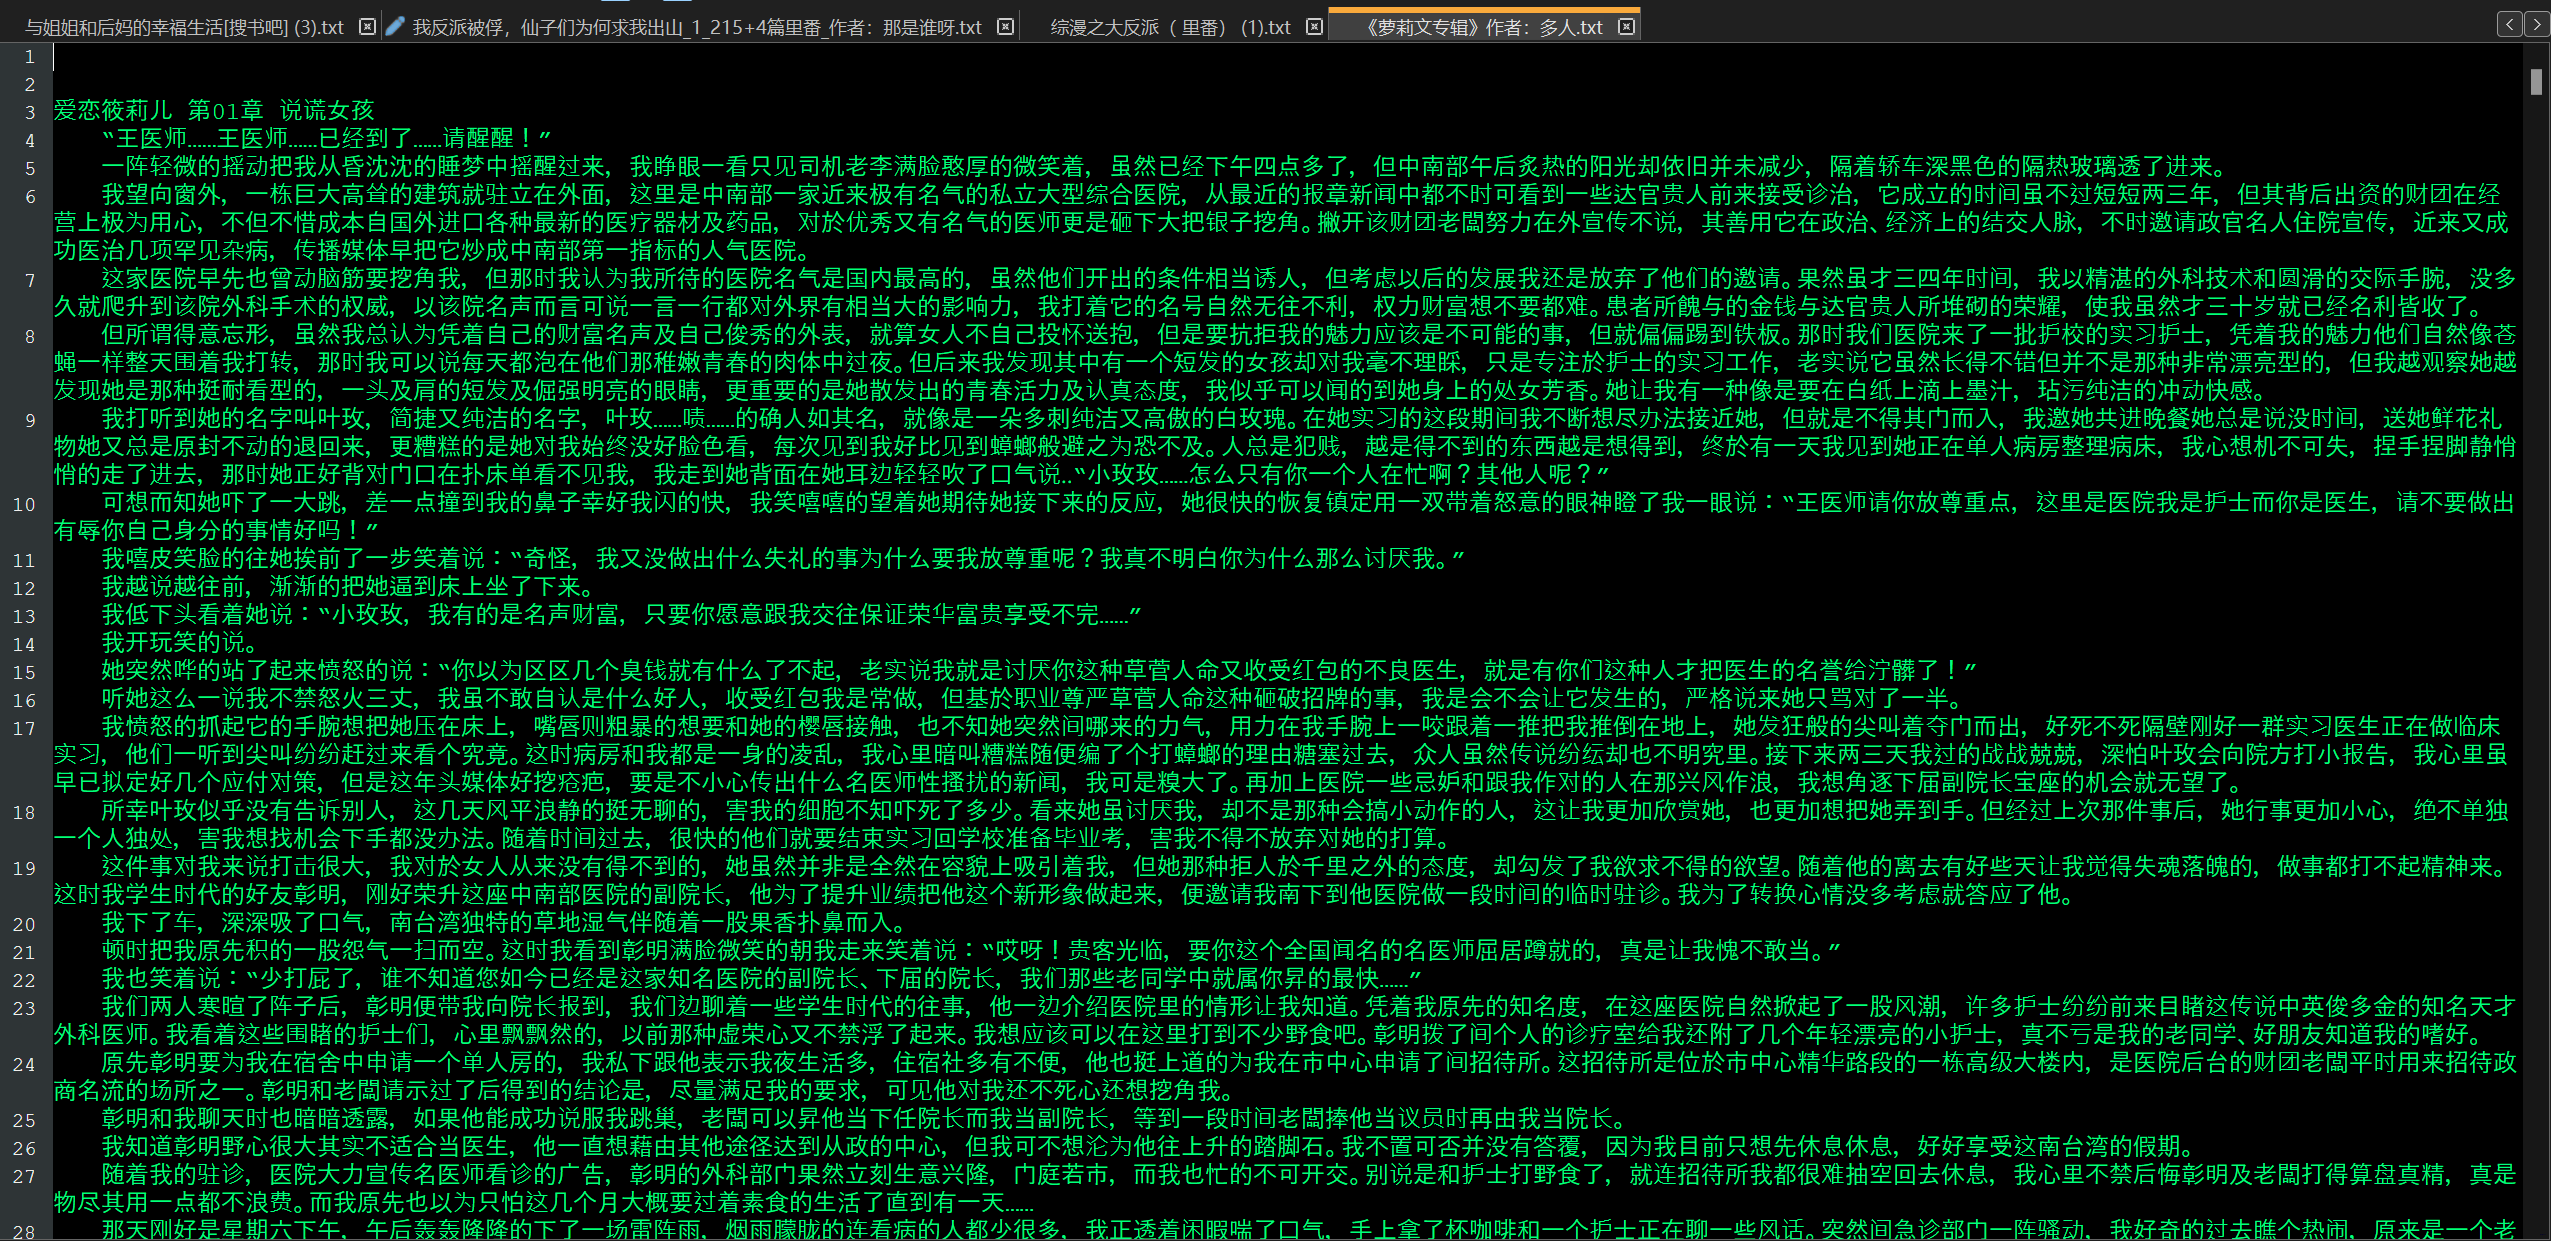The height and width of the screenshot is (1241, 2551).
Task: Close the 综漫之大反派 (1).txt tab
Action: coord(1315,27)
